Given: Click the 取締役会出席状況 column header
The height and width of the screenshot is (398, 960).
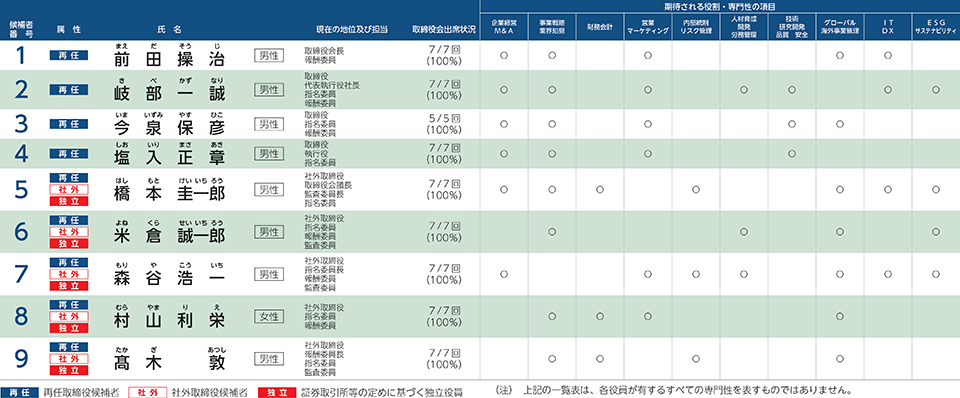Looking at the screenshot, I should click(444, 29).
